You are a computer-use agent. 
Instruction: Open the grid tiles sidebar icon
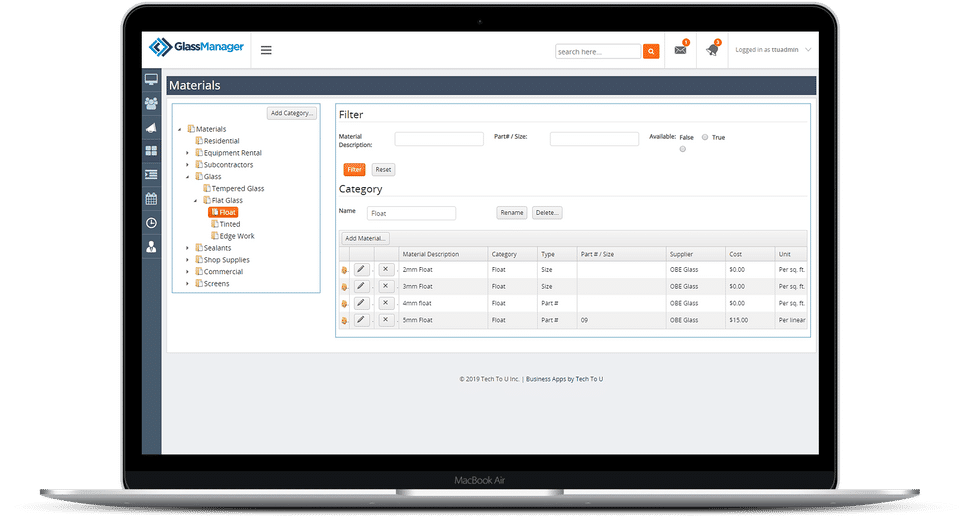click(x=151, y=151)
